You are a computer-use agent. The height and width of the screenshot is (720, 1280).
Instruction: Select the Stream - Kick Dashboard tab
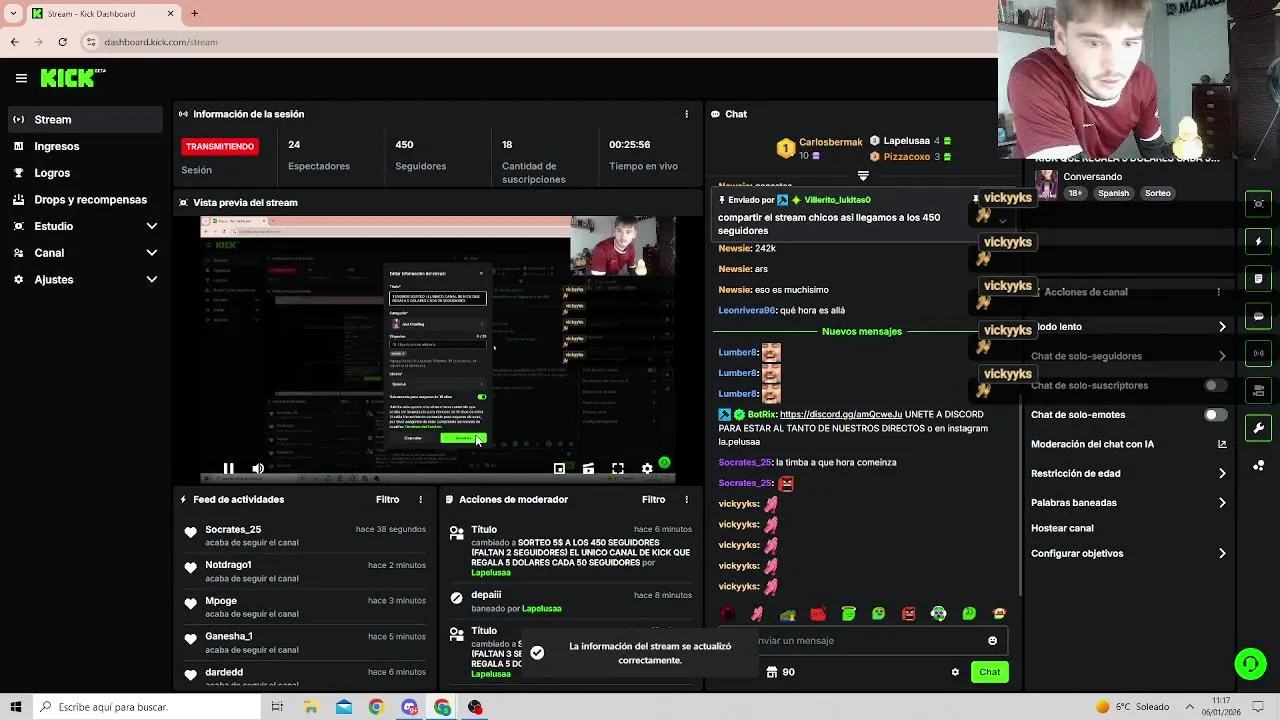coord(102,14)
